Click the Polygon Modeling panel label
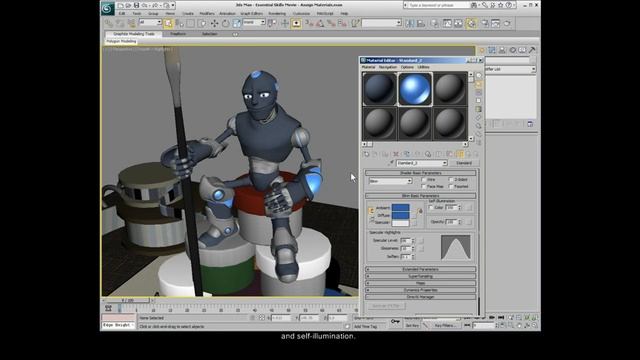Image resolution: width=640 pixels, height=360 pixels. click(121, 42)
